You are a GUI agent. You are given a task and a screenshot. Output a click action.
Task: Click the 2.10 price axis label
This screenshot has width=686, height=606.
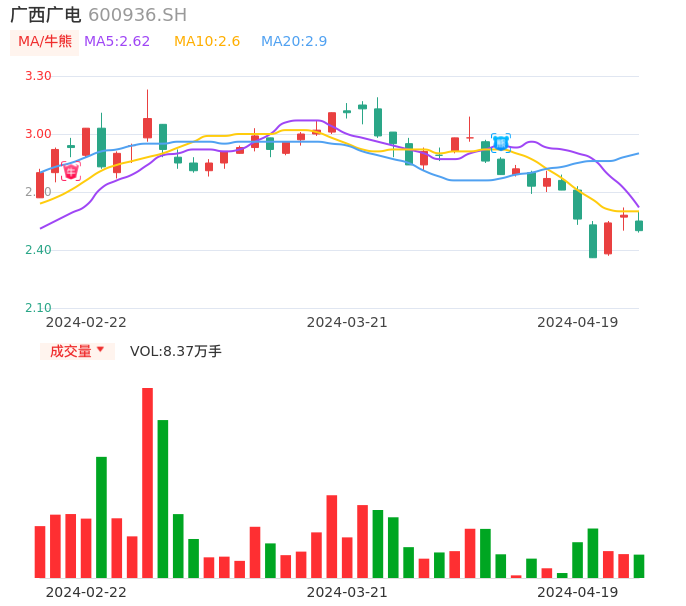[x=38, y=308]
